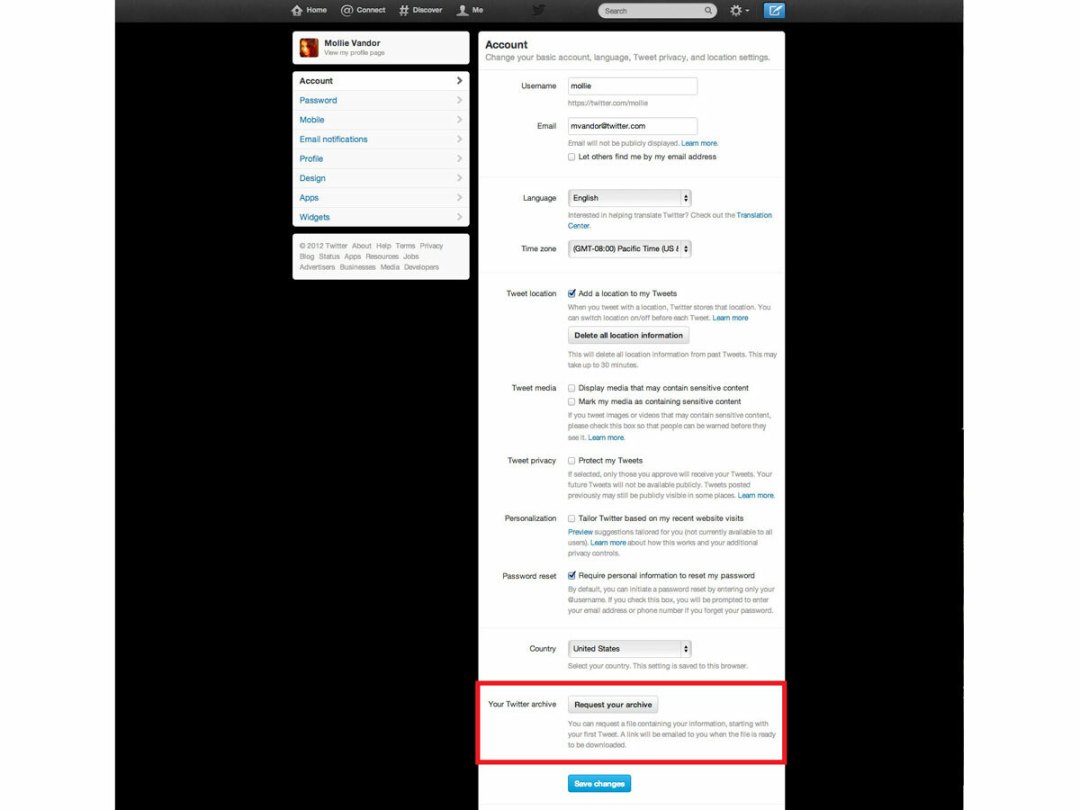Image resolution: width=1080 pixels, height=810 pixels.
Task: Click Learn more under Email field
Action: click(x=699, y=143)
